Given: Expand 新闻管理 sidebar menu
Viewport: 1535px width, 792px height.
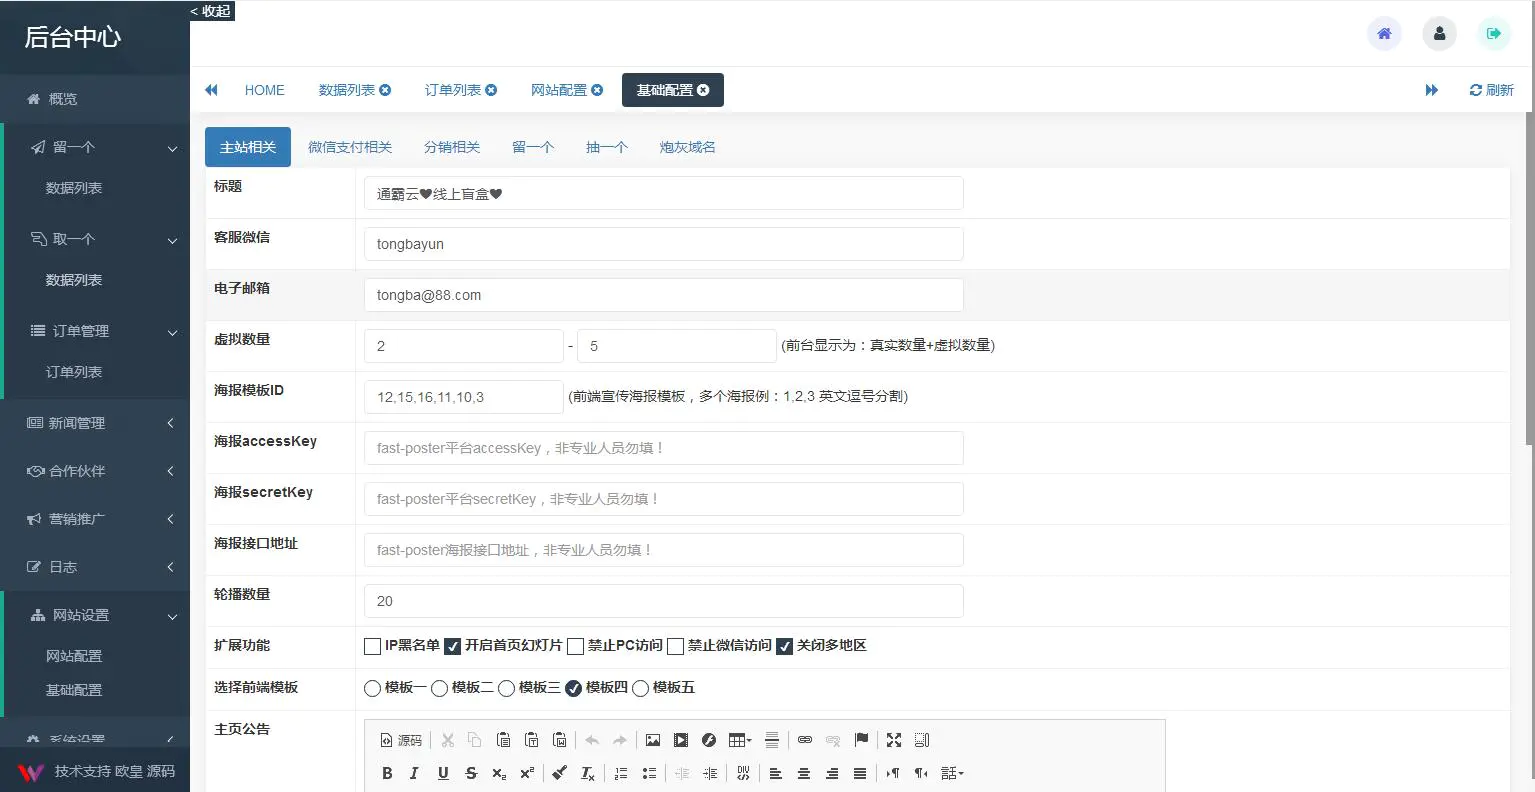Looking at the screenshot, I should pyautogui.click(x=95, y=423).
